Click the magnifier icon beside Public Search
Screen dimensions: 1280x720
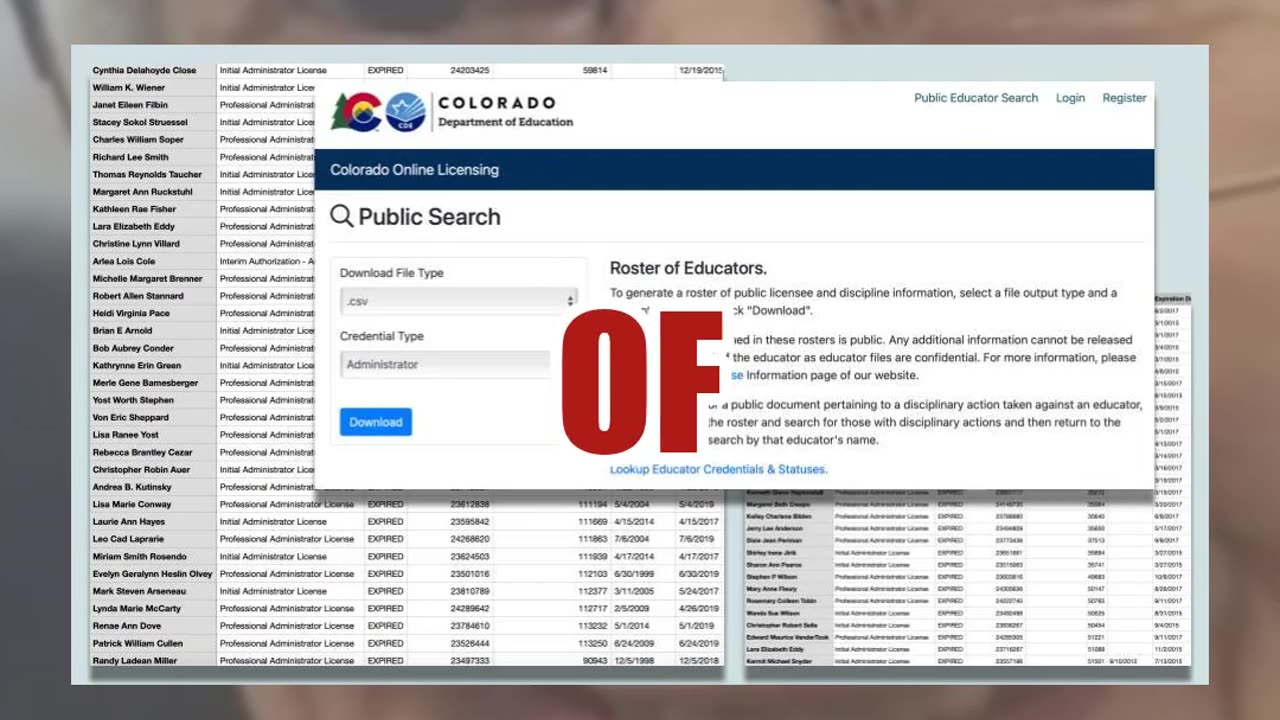click(342, 216)
